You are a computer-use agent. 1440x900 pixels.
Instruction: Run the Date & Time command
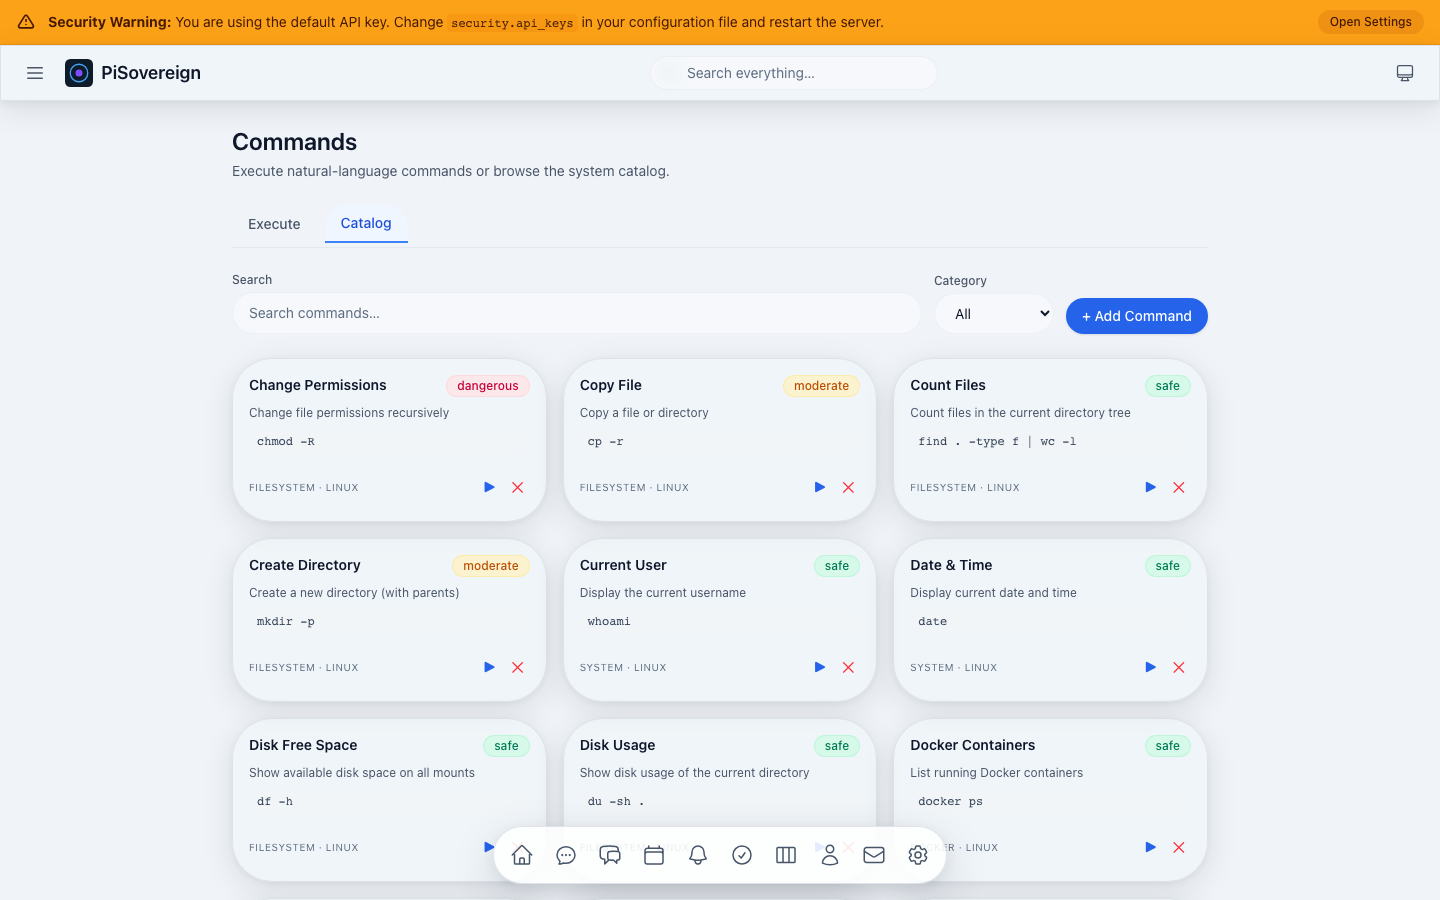pos(1150,667)
